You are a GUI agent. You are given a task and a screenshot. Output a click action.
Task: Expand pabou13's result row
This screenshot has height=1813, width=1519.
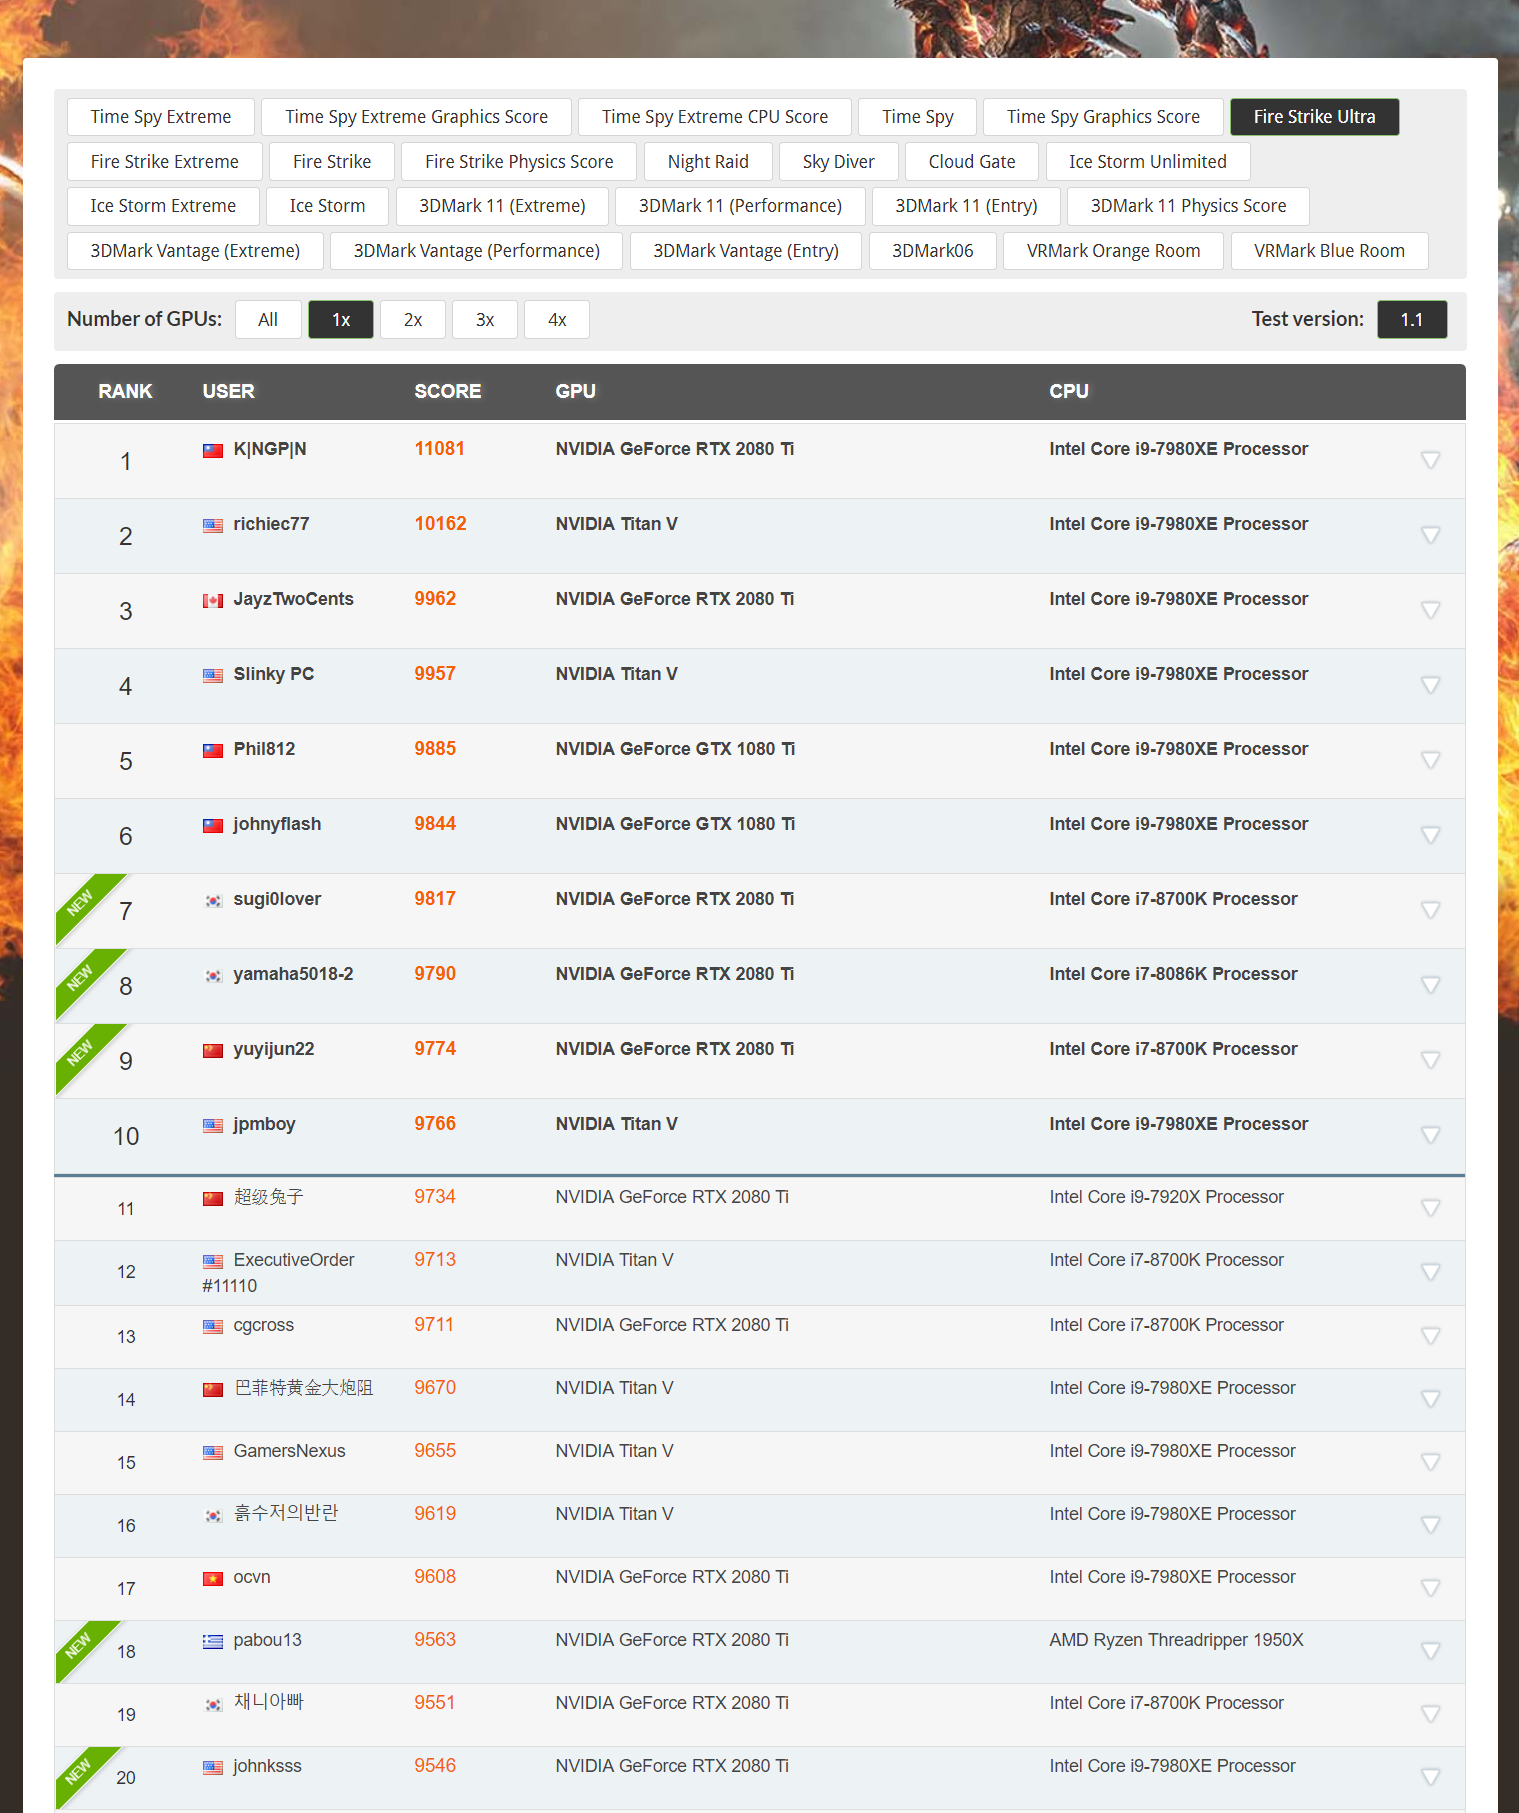[1431, 1651]
